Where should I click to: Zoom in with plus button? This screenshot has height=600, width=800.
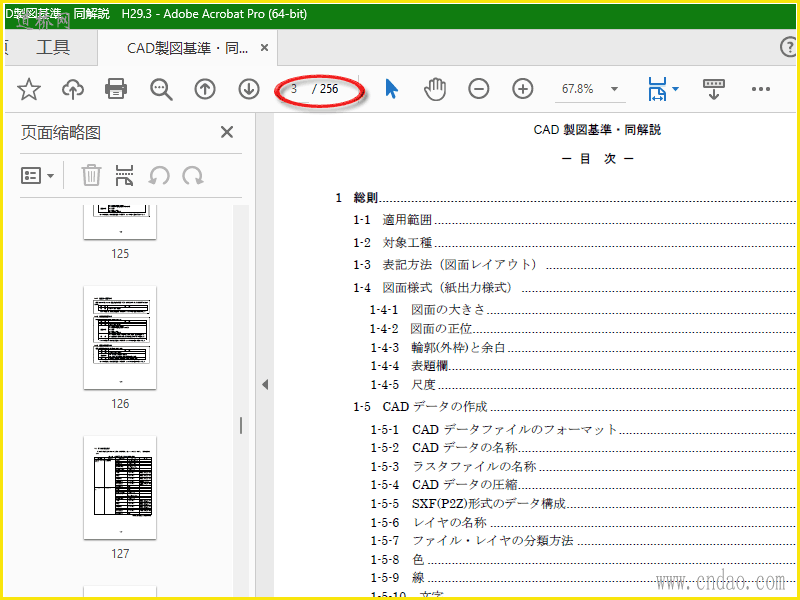coord(522,89)
